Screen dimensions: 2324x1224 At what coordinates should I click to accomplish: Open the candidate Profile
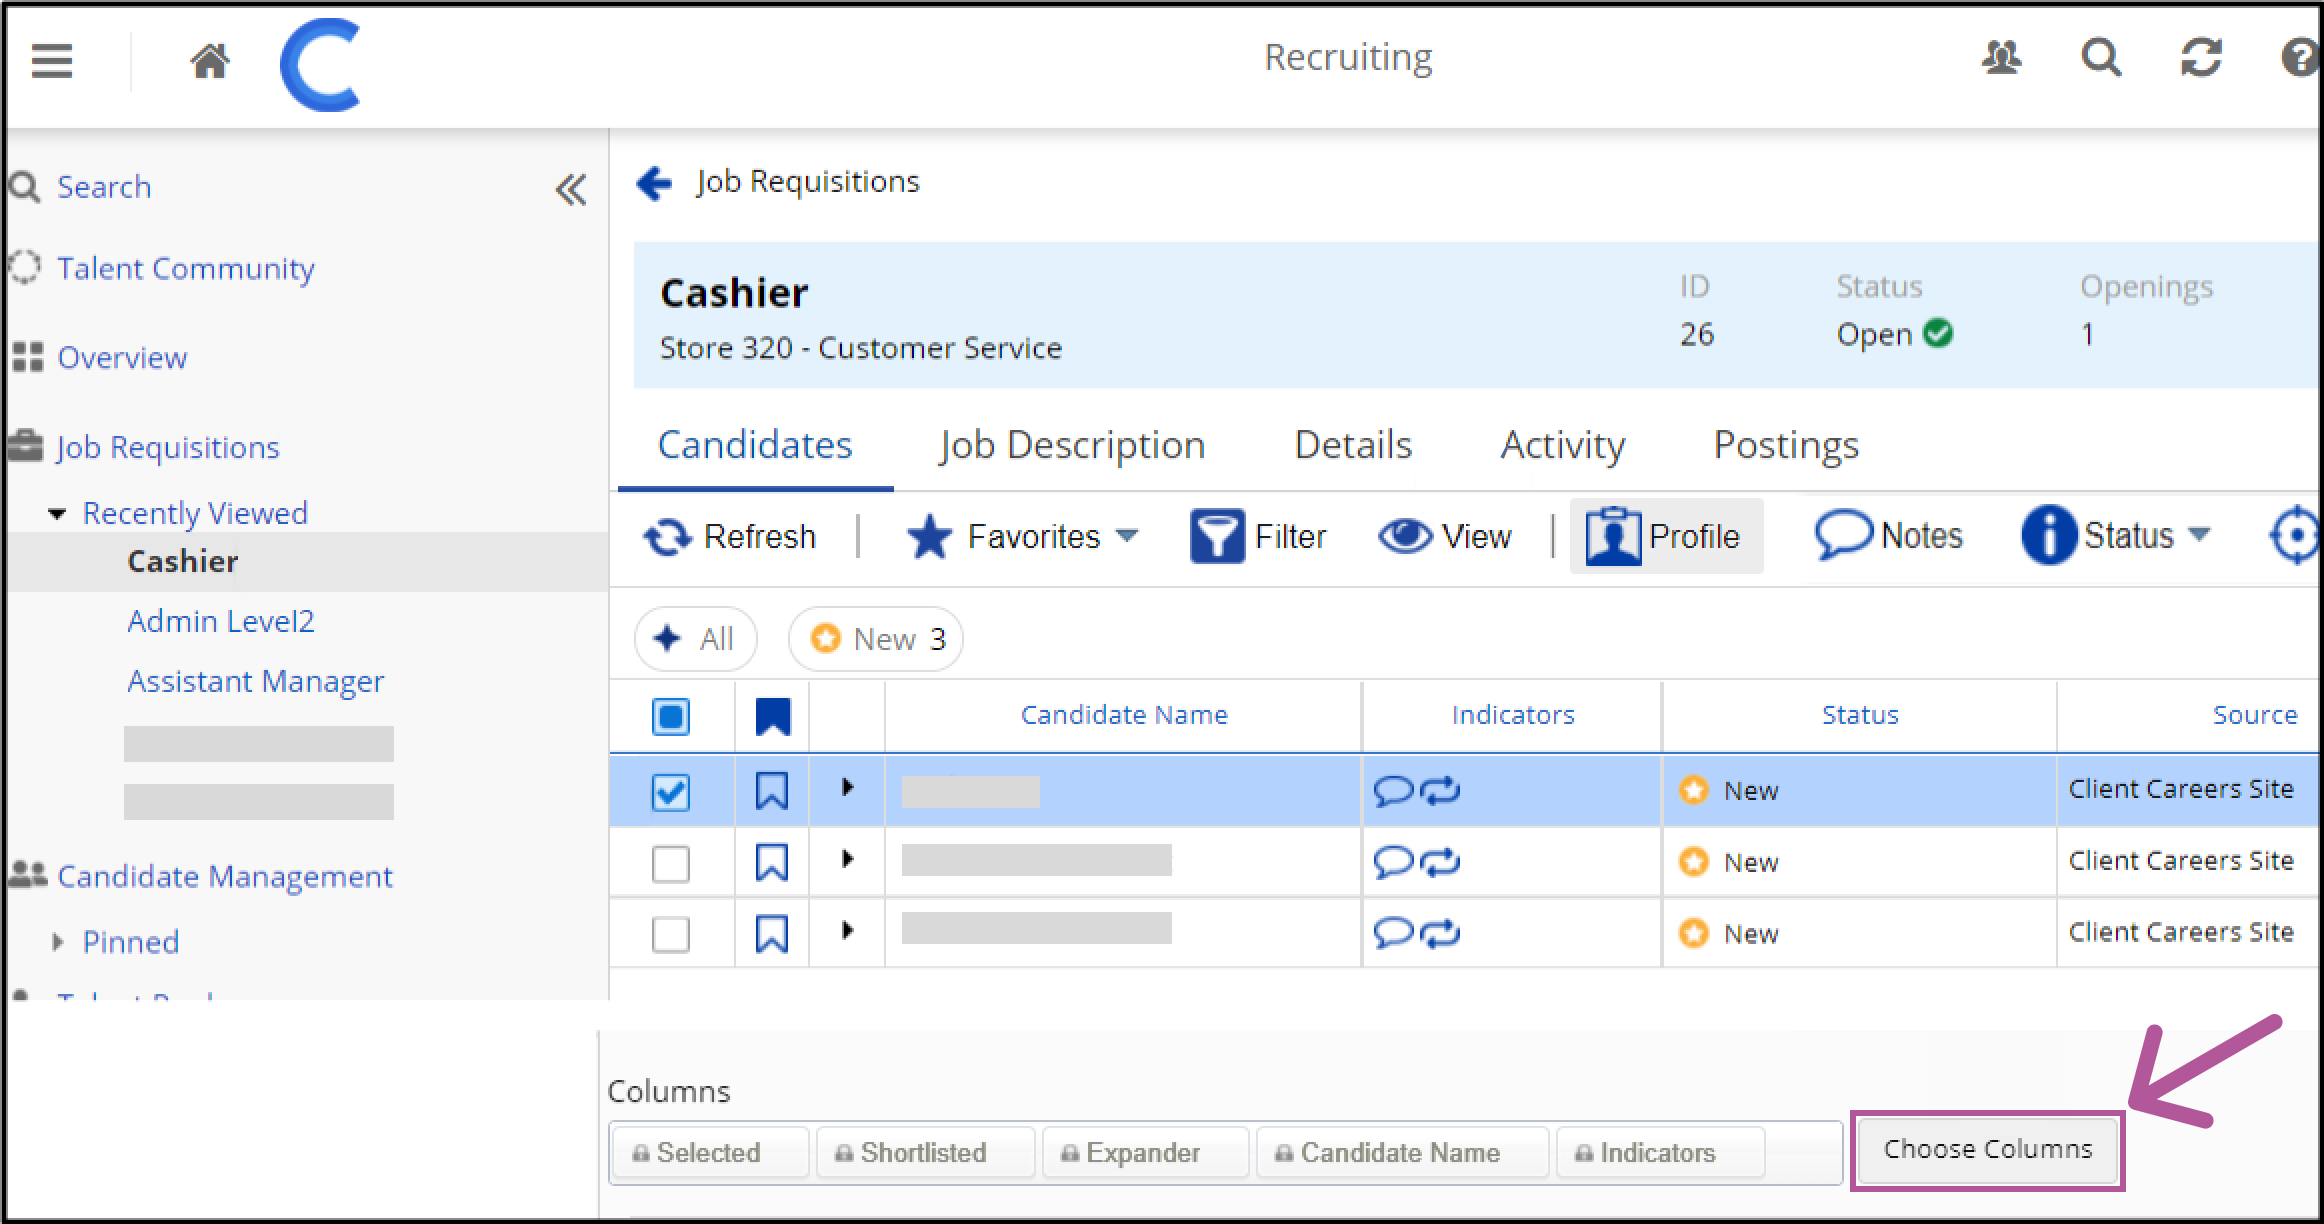pyautogui.click(x=1665, y=537)
